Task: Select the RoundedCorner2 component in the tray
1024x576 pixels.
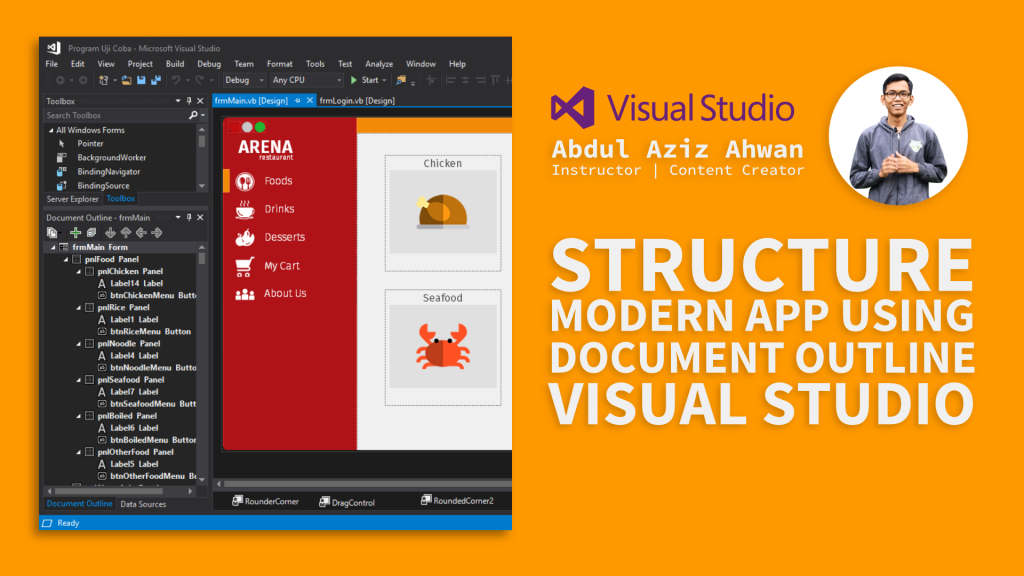Action: point(457,501)
